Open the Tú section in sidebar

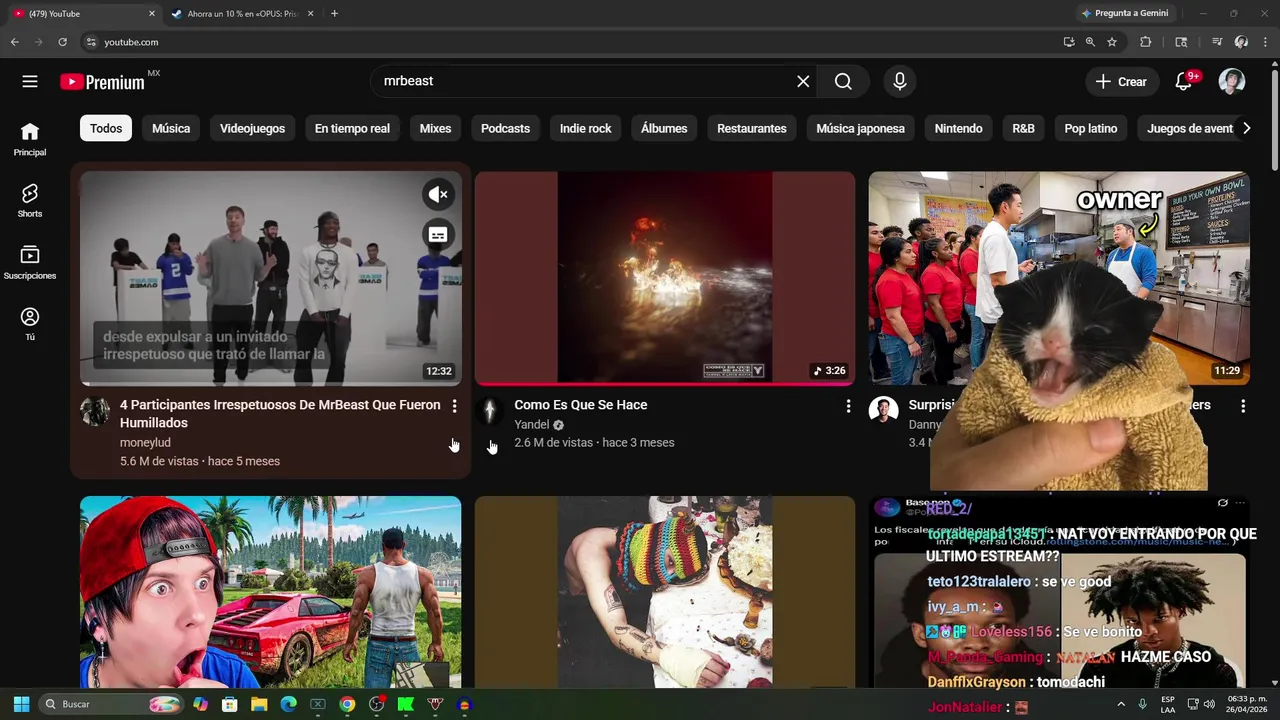point(30,324)
